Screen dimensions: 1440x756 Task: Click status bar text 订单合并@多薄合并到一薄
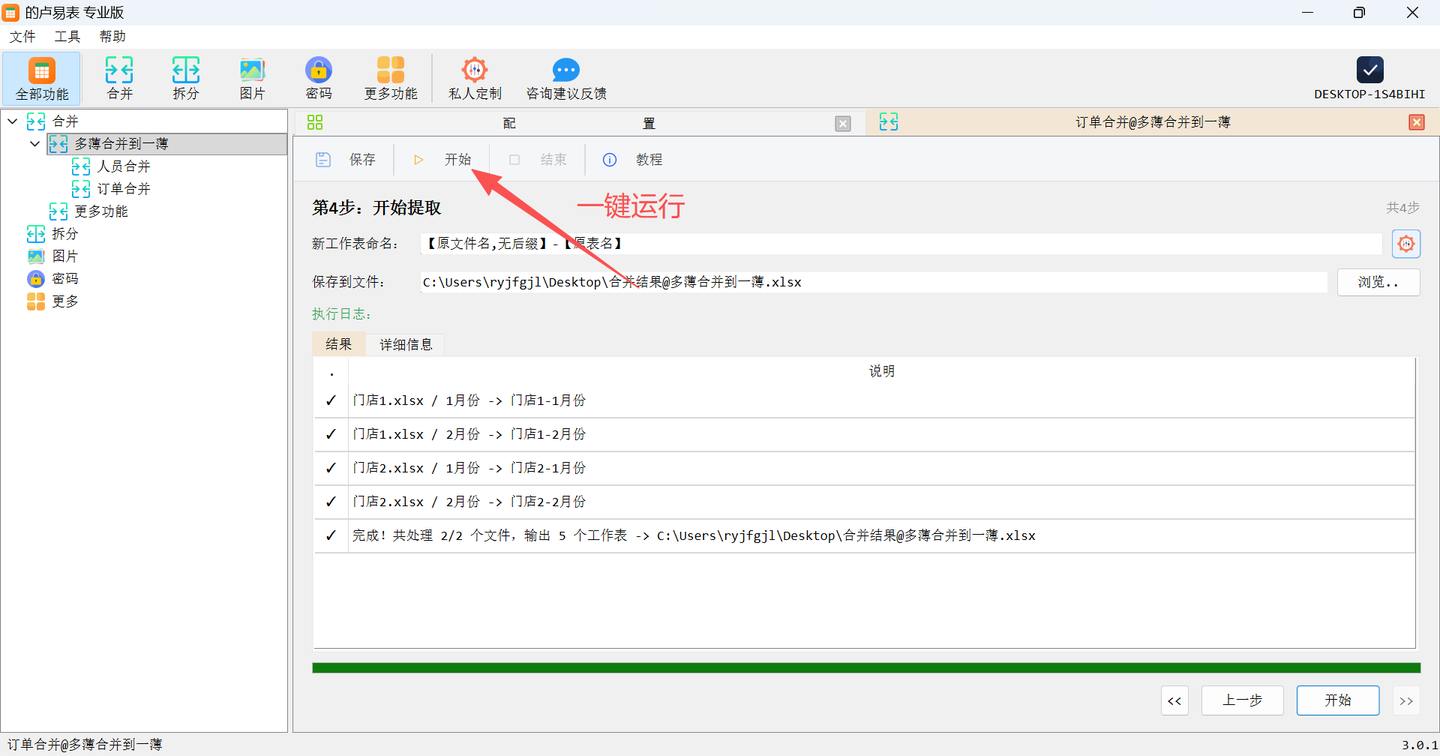[x=85, y=745]
